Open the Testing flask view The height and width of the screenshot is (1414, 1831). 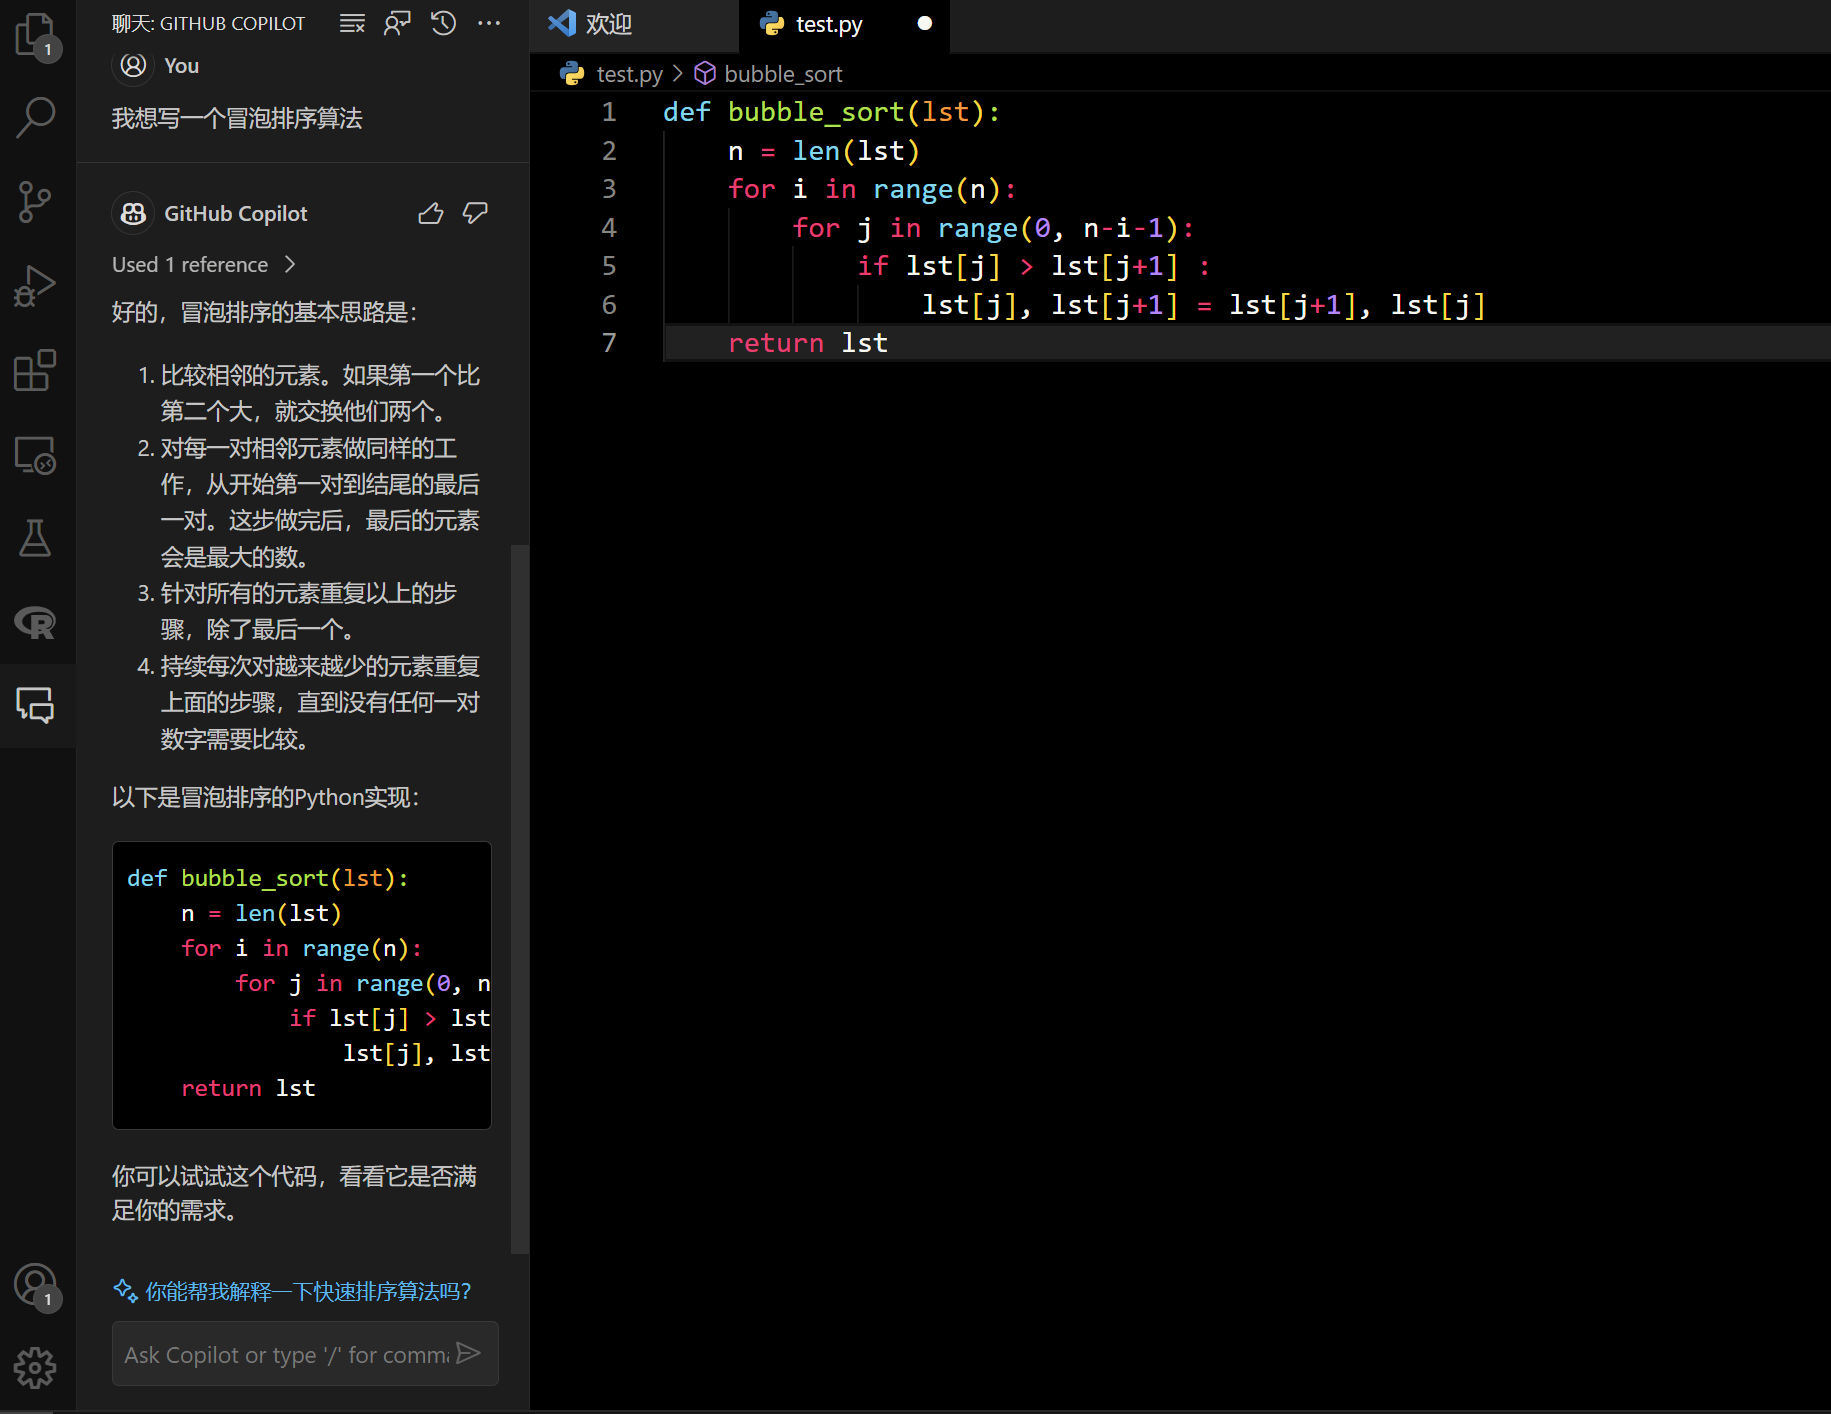coord(36,539)
